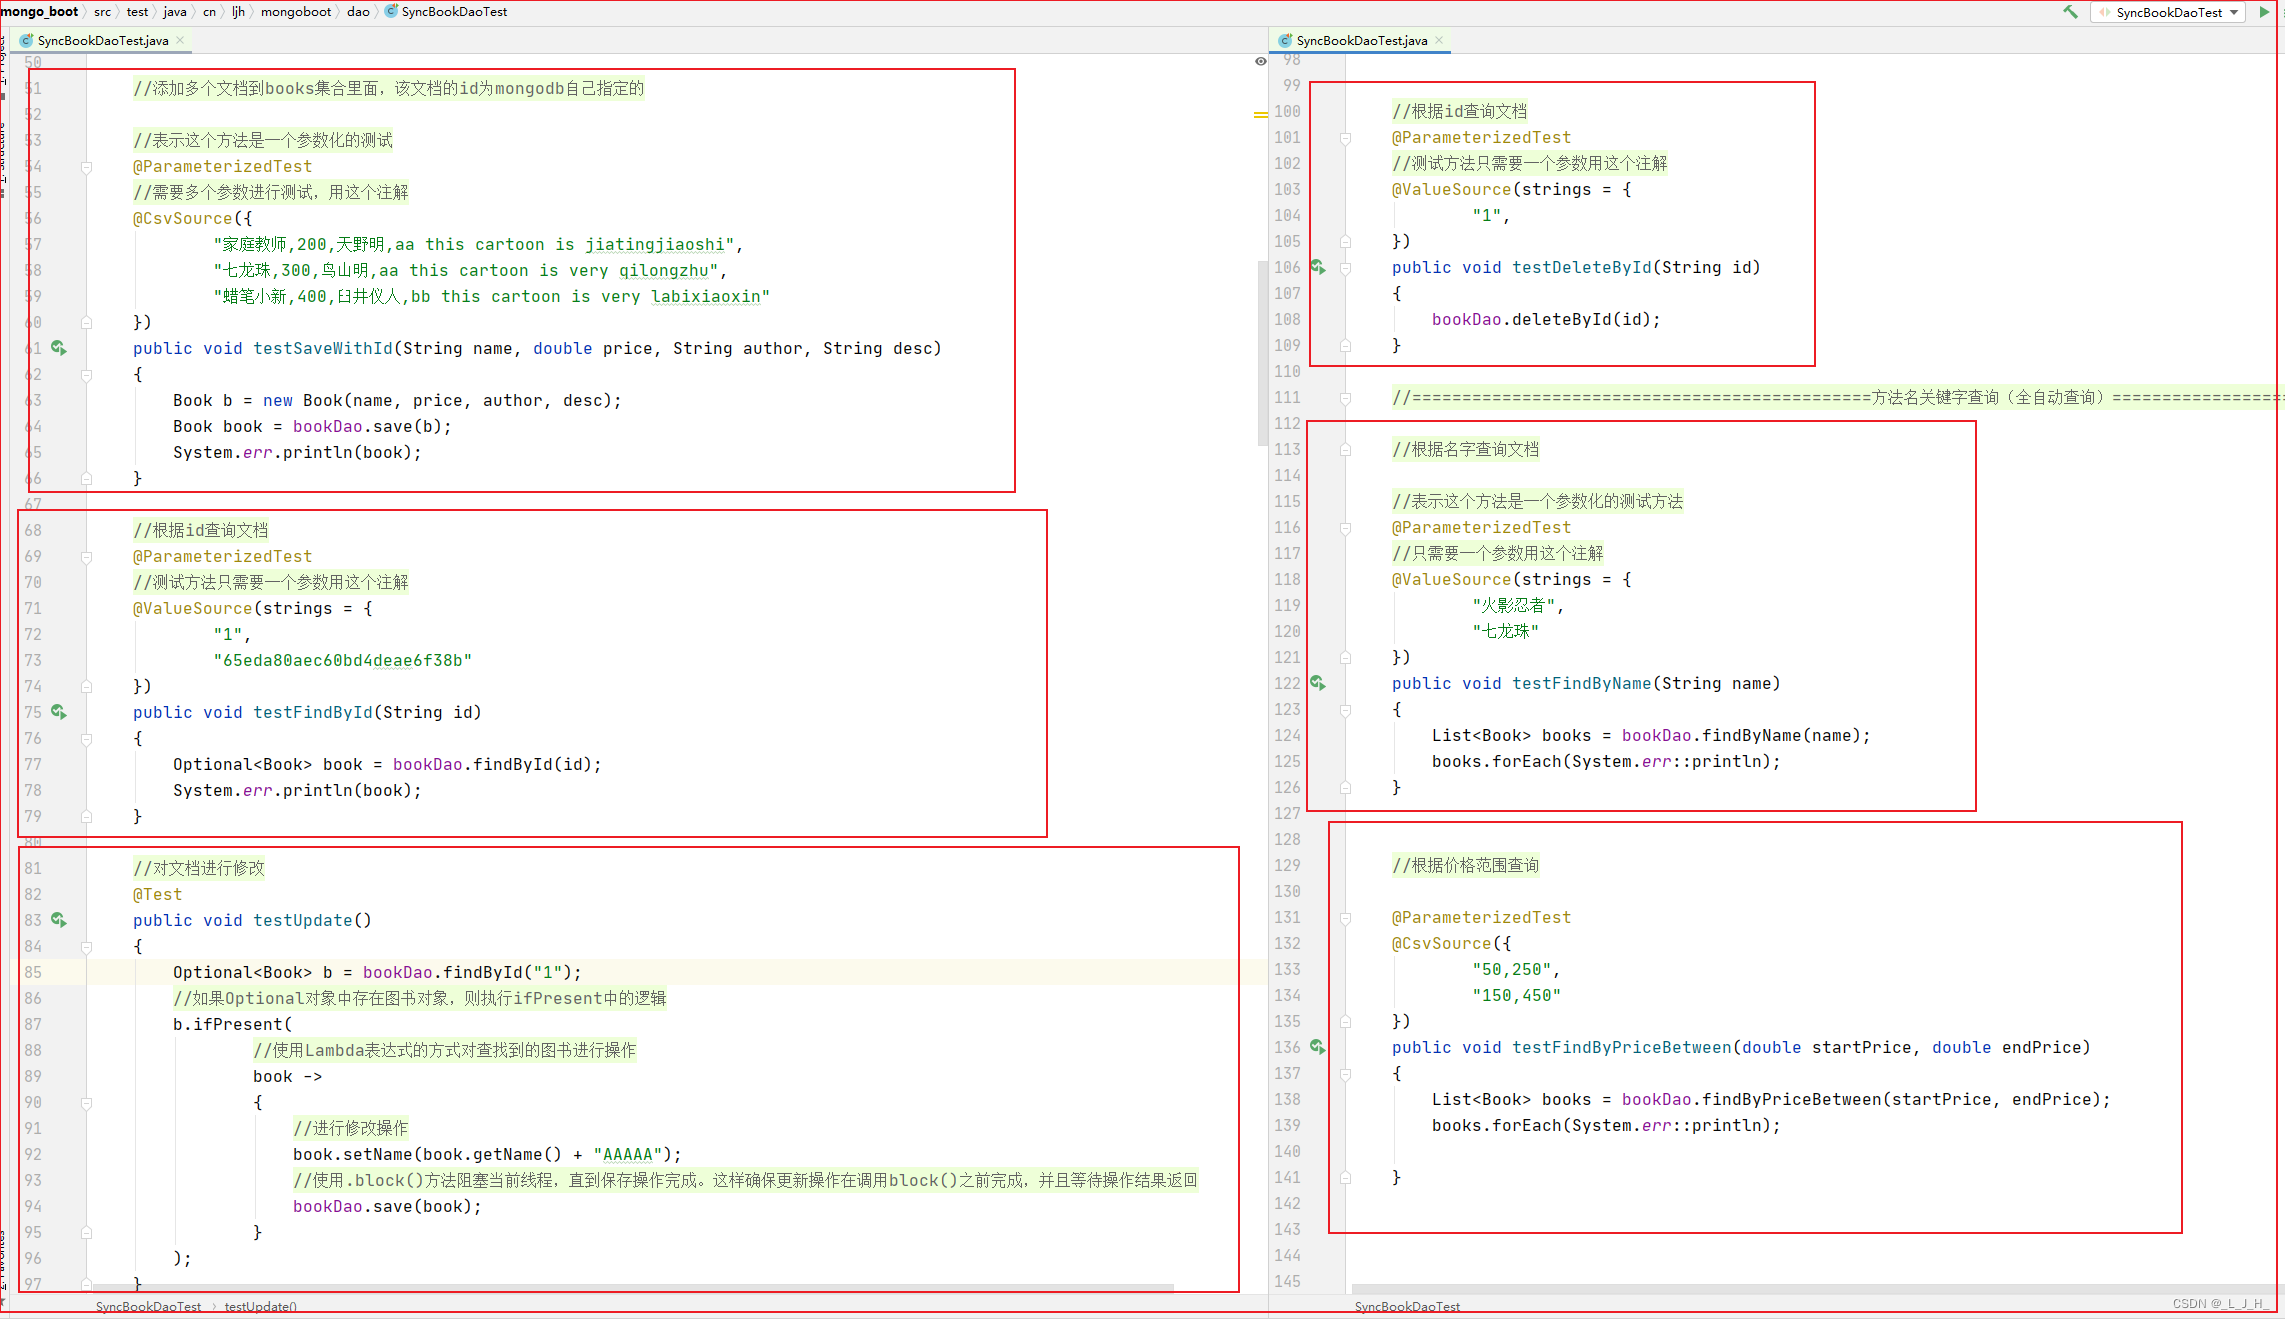This screenshot has height=1319, width=2285.
Task: Click the yellow warning stripe marker beside the left editor scrollbar
Action: pos(1260,115)
